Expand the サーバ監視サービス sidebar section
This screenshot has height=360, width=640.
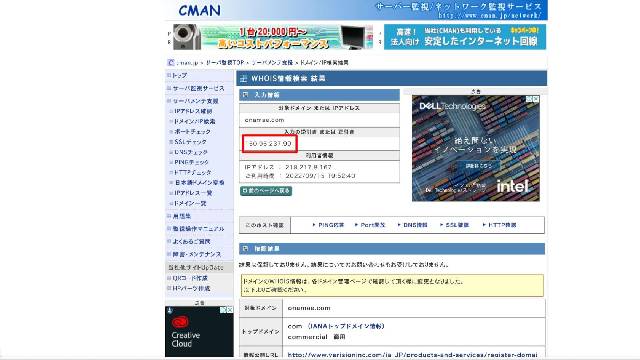pos(198,88)
